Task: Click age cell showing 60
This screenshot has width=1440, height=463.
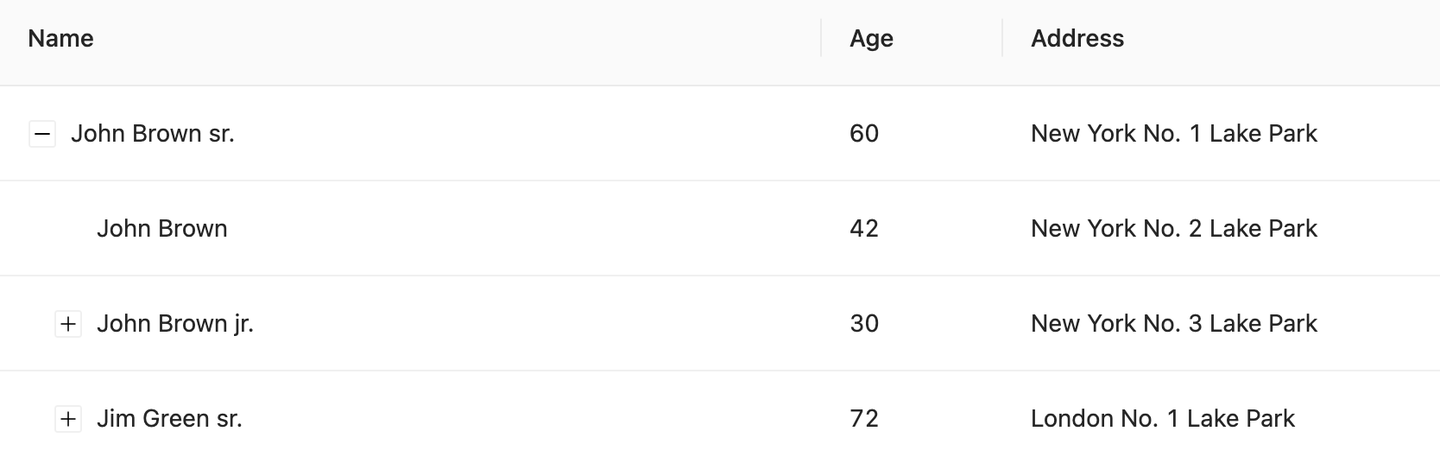Action: (864, 133)
